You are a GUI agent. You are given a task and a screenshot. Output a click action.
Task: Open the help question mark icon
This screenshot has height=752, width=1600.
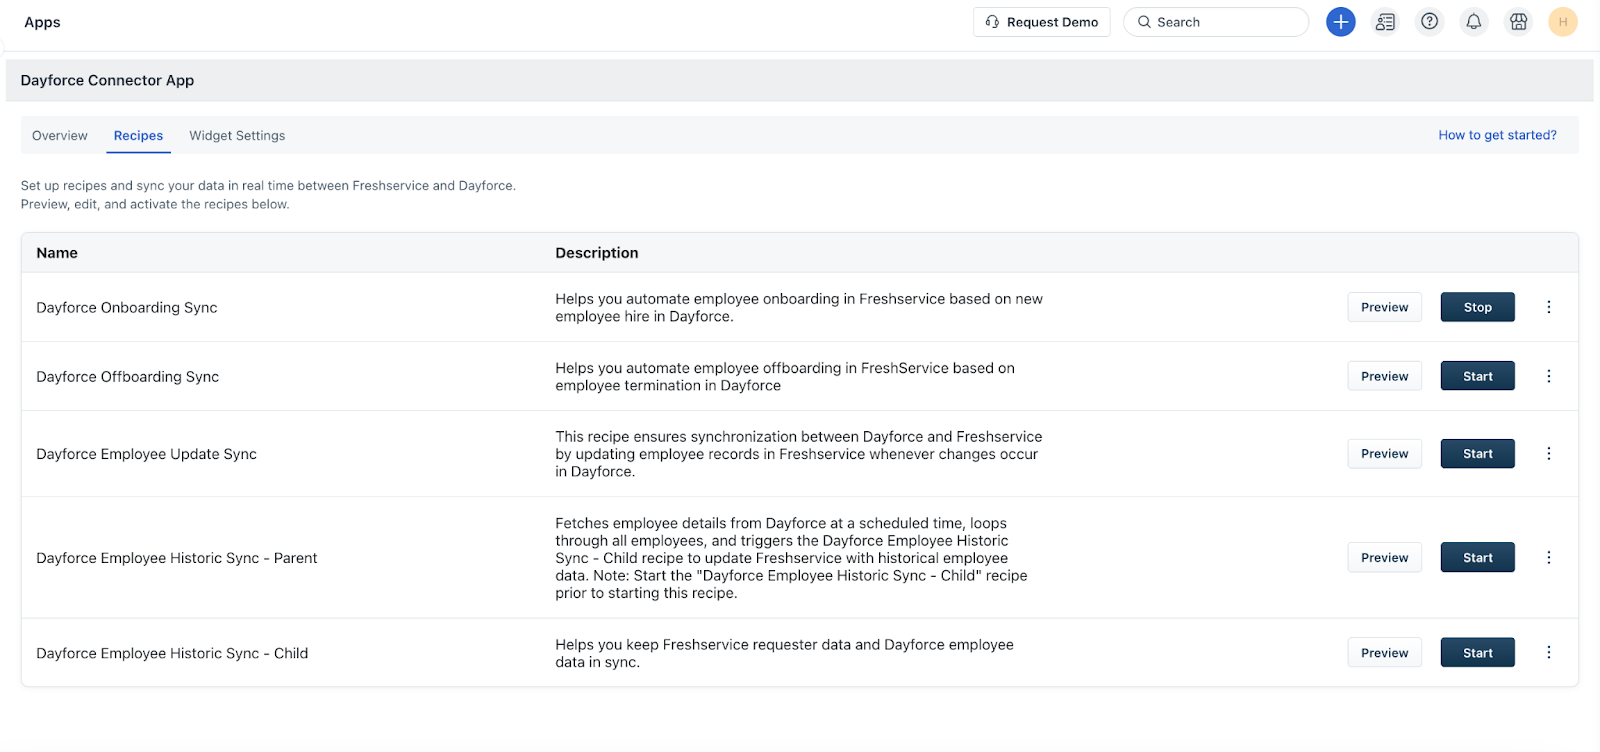[x=1430, y=22]
